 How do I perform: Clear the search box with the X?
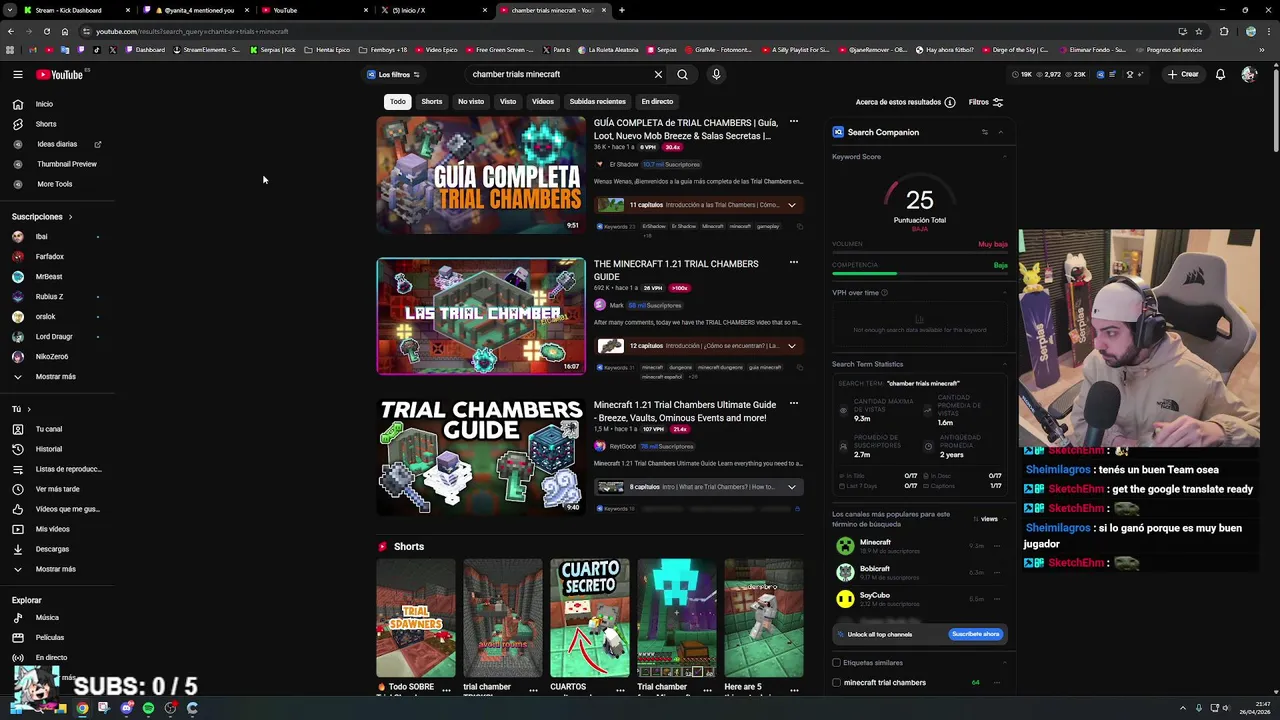658,74
